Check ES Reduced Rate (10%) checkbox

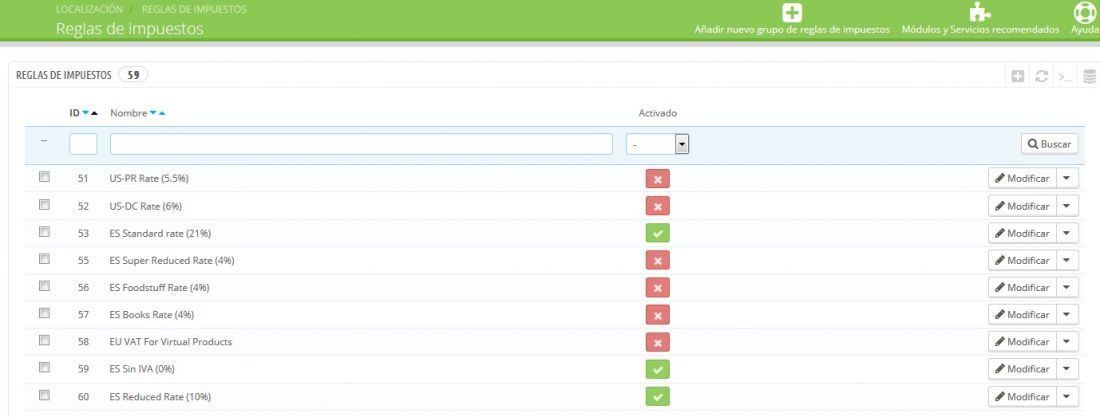pos(44,395)
